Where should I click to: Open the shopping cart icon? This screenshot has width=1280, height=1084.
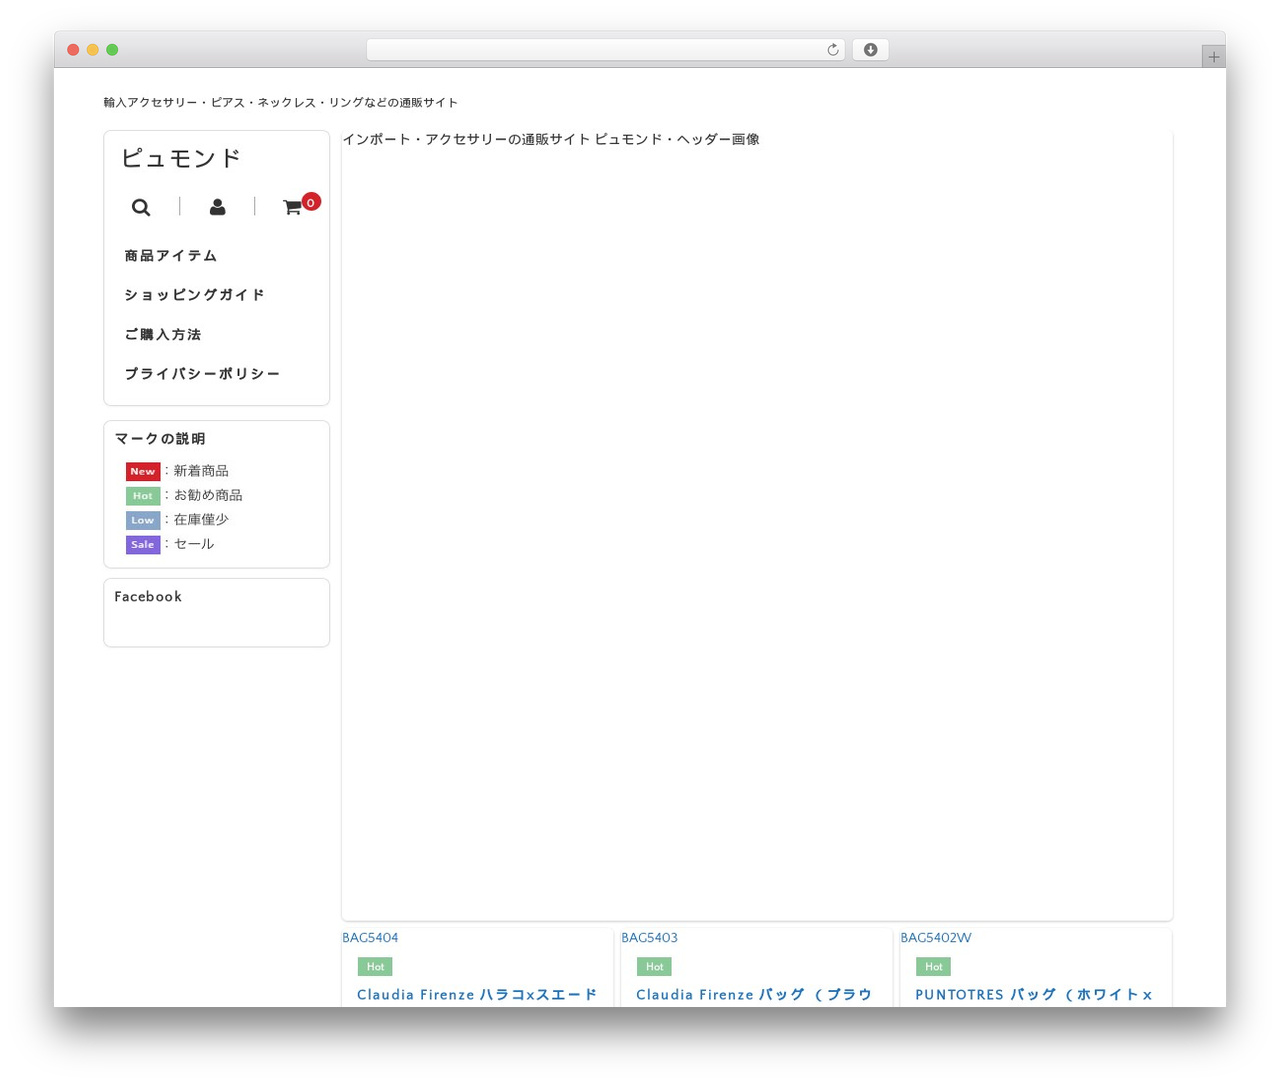tap(292, 207)
